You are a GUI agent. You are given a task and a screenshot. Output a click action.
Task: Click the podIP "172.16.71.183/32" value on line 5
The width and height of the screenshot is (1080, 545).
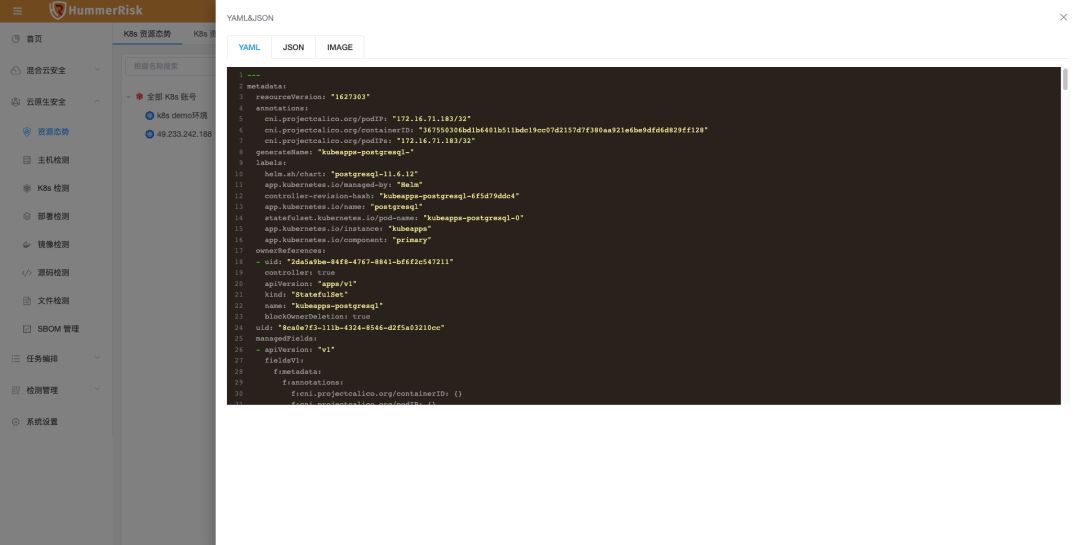(x=431, y=119)
